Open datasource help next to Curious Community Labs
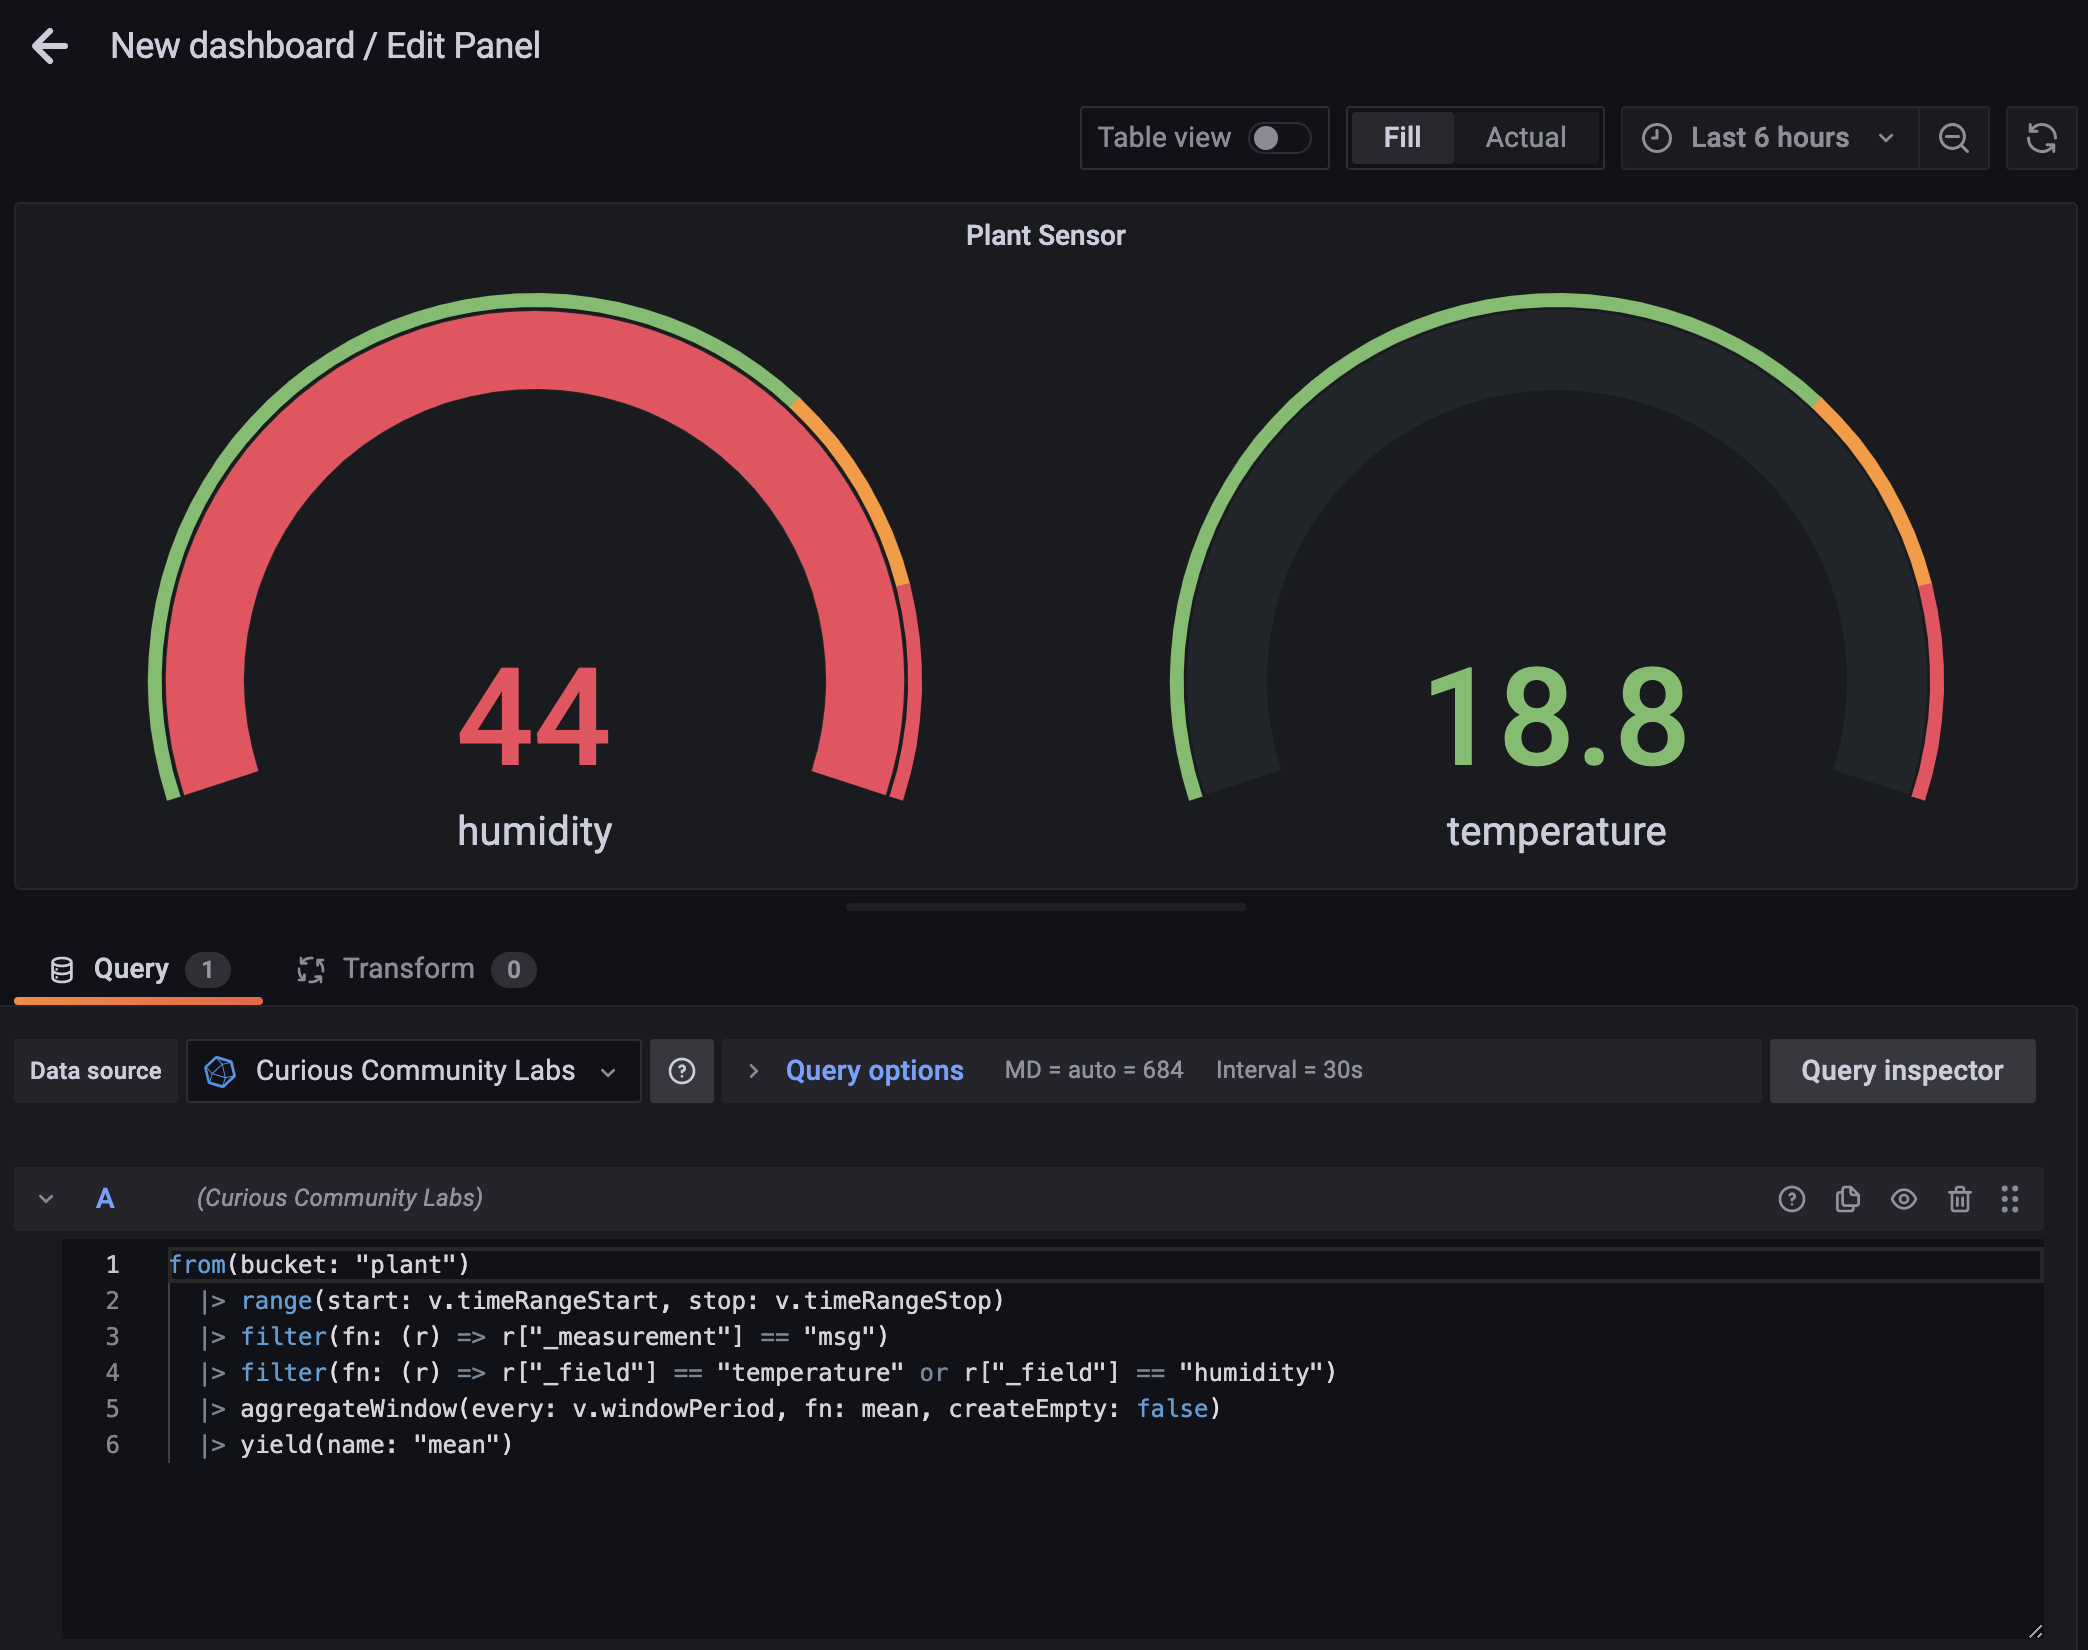 [681, 1071]
